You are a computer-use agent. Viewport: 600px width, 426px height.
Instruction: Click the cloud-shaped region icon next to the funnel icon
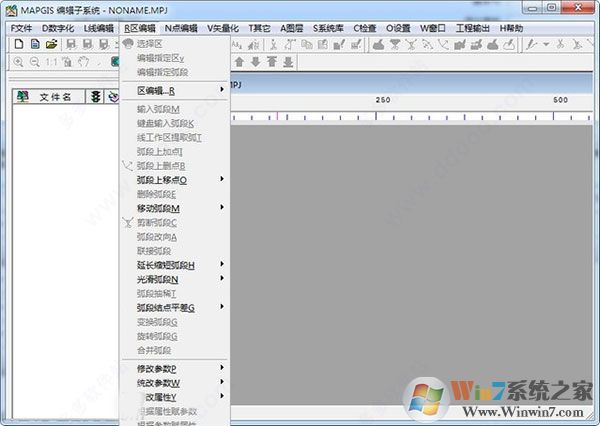(x=378, y=44)
